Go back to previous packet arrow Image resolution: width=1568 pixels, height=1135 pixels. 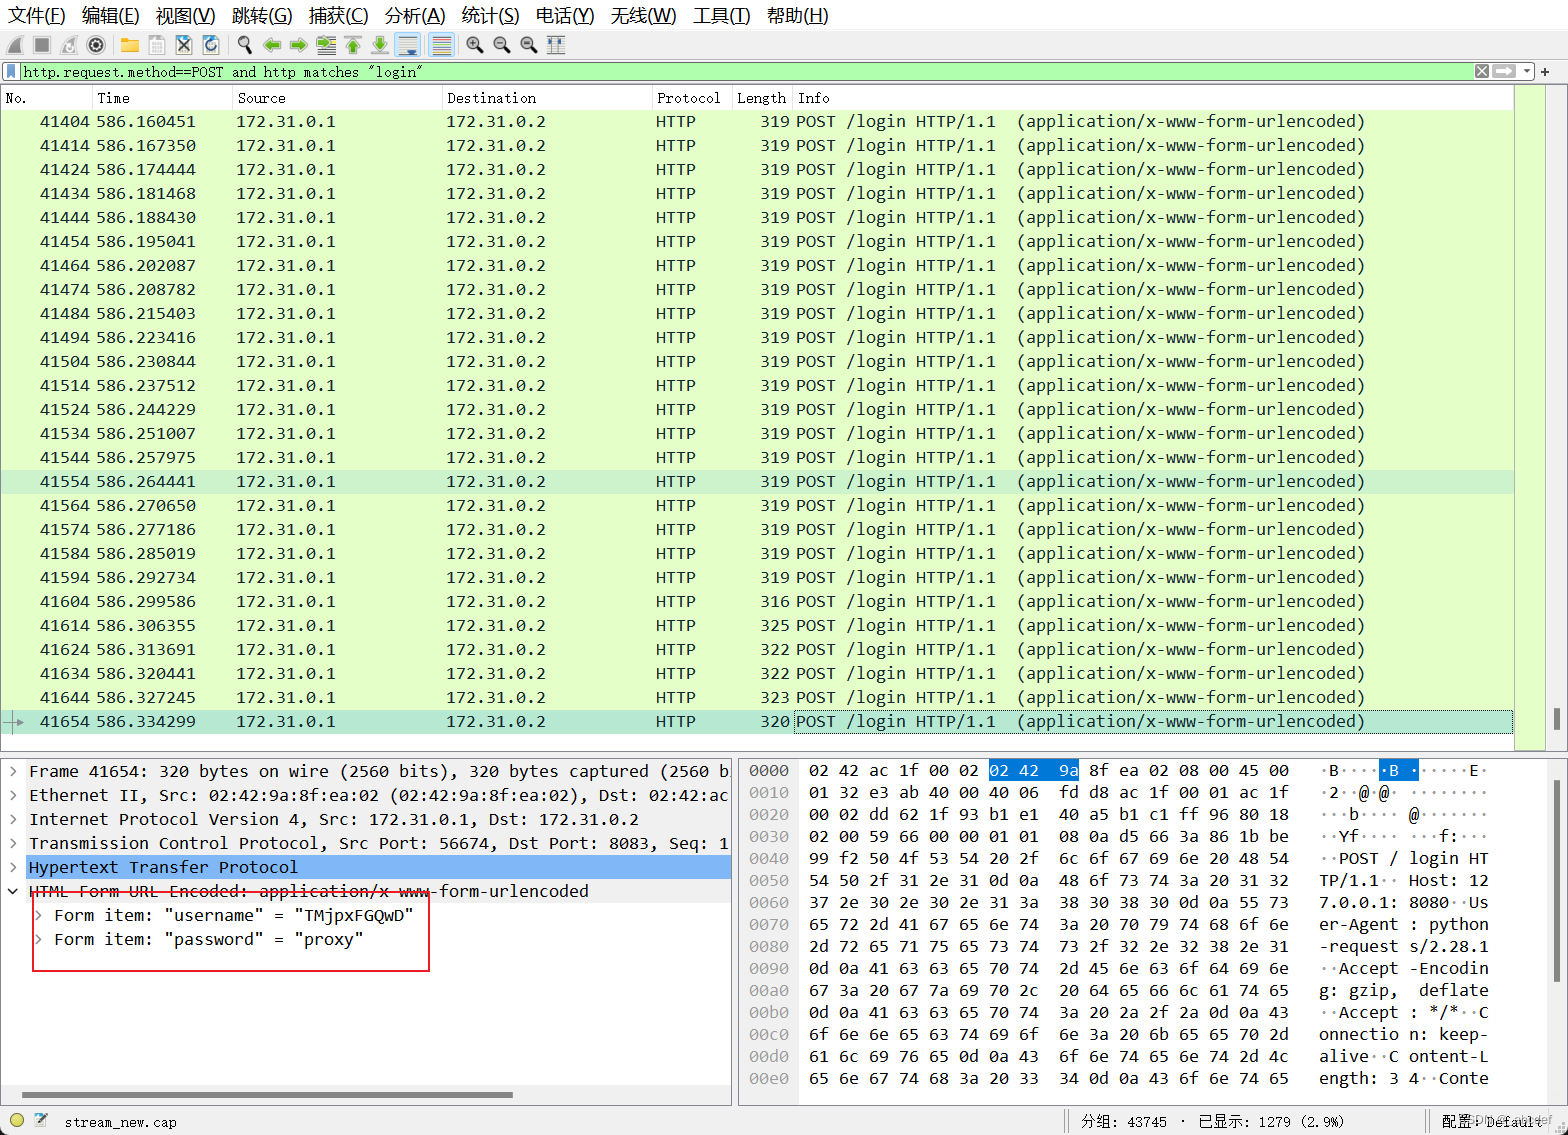click(272, 45)
